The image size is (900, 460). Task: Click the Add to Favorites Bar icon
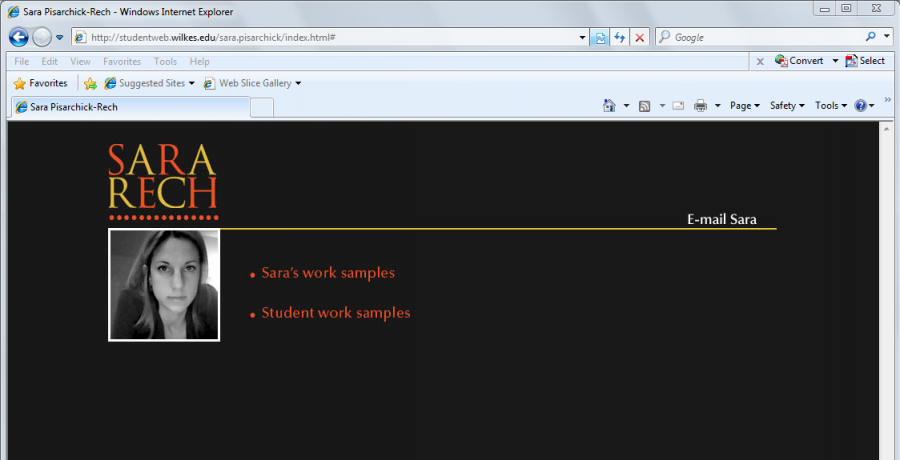pos(90,84)
